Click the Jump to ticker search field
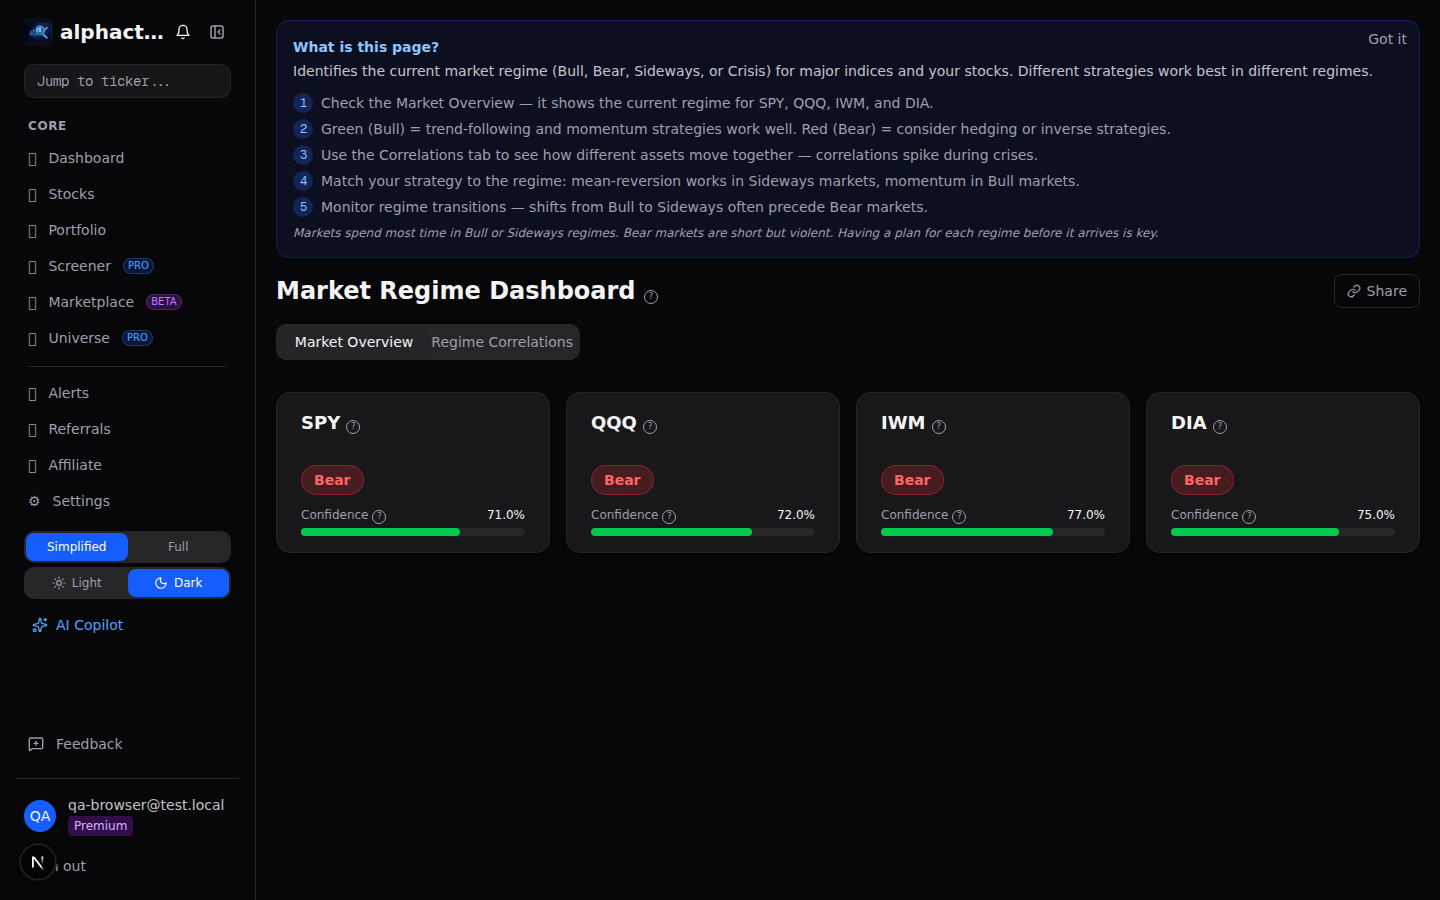Image resolution: width=1440 pixels, height=900 pixels. tap(127, 80)
